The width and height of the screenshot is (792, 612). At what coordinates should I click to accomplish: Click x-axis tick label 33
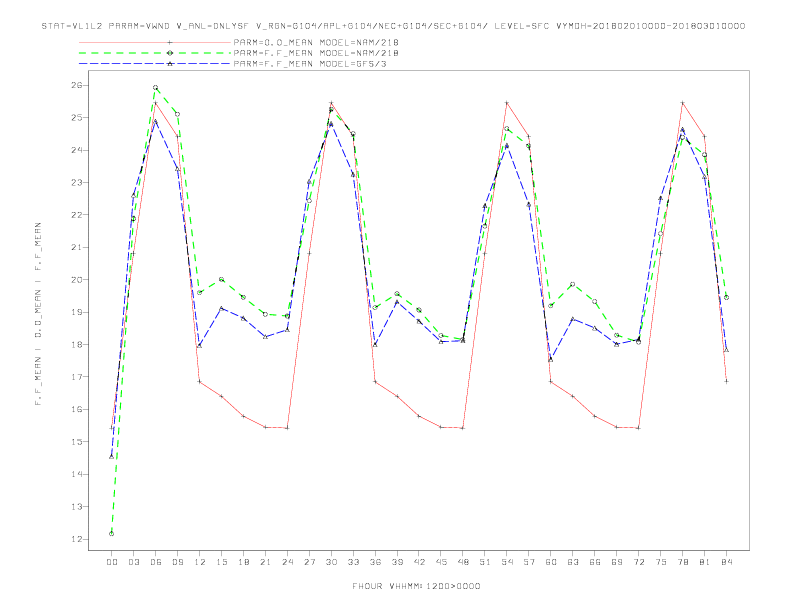(353, 562)
